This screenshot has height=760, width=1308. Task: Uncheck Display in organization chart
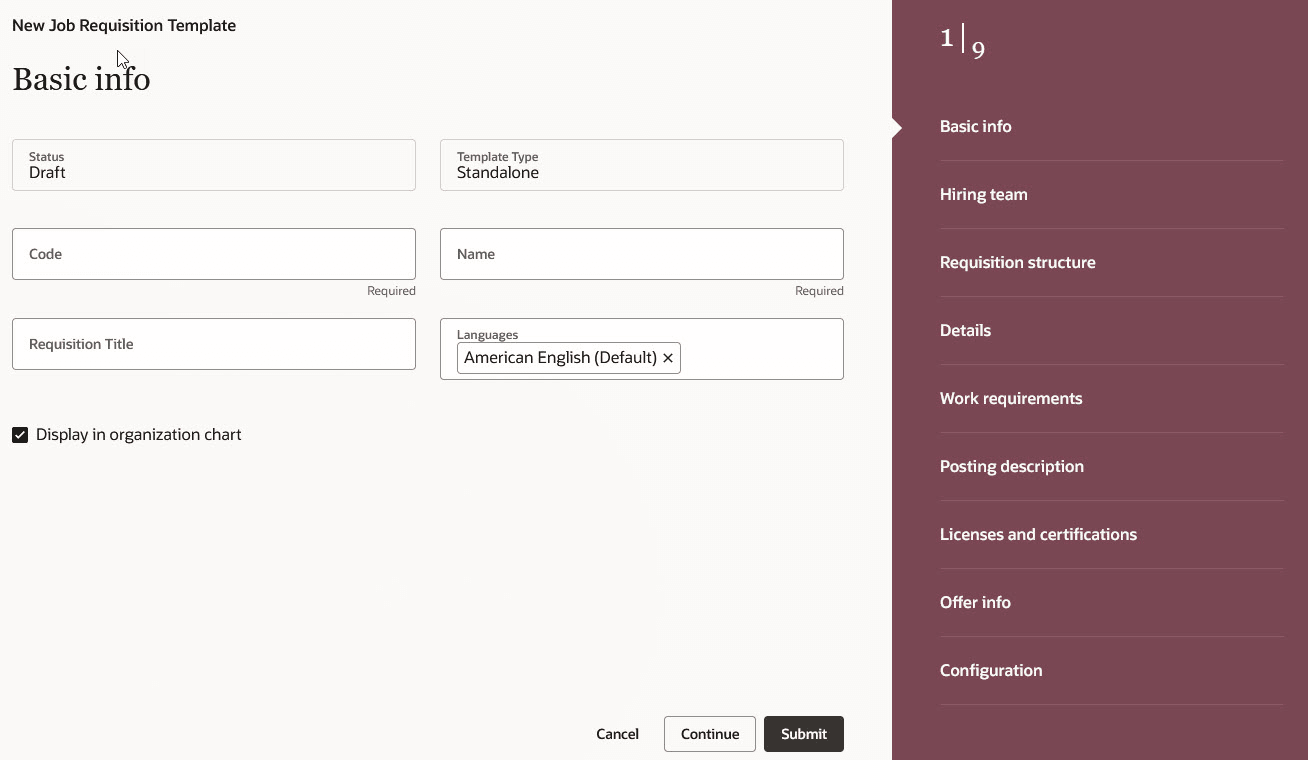[x=20, y=434]
